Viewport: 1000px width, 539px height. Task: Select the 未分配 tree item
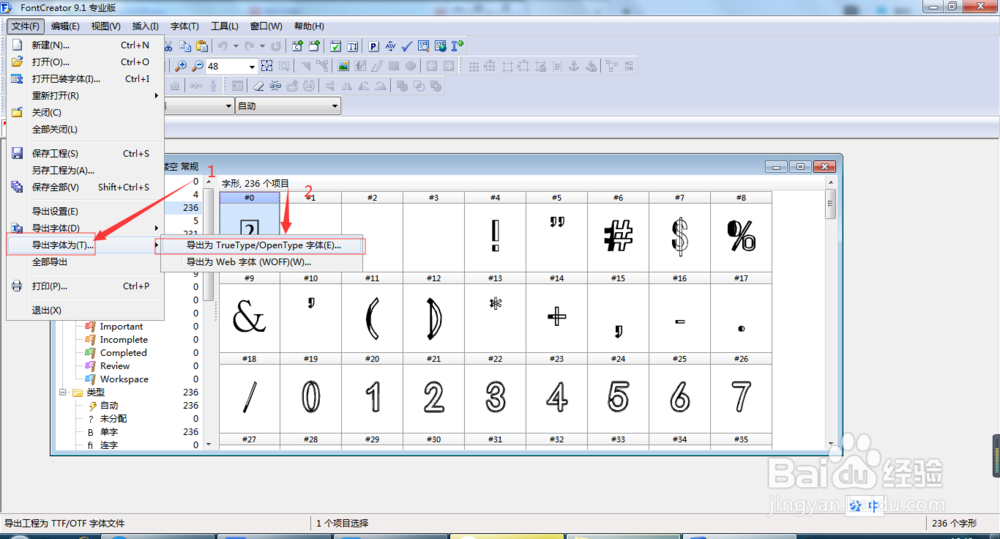(x=114, y=418)
